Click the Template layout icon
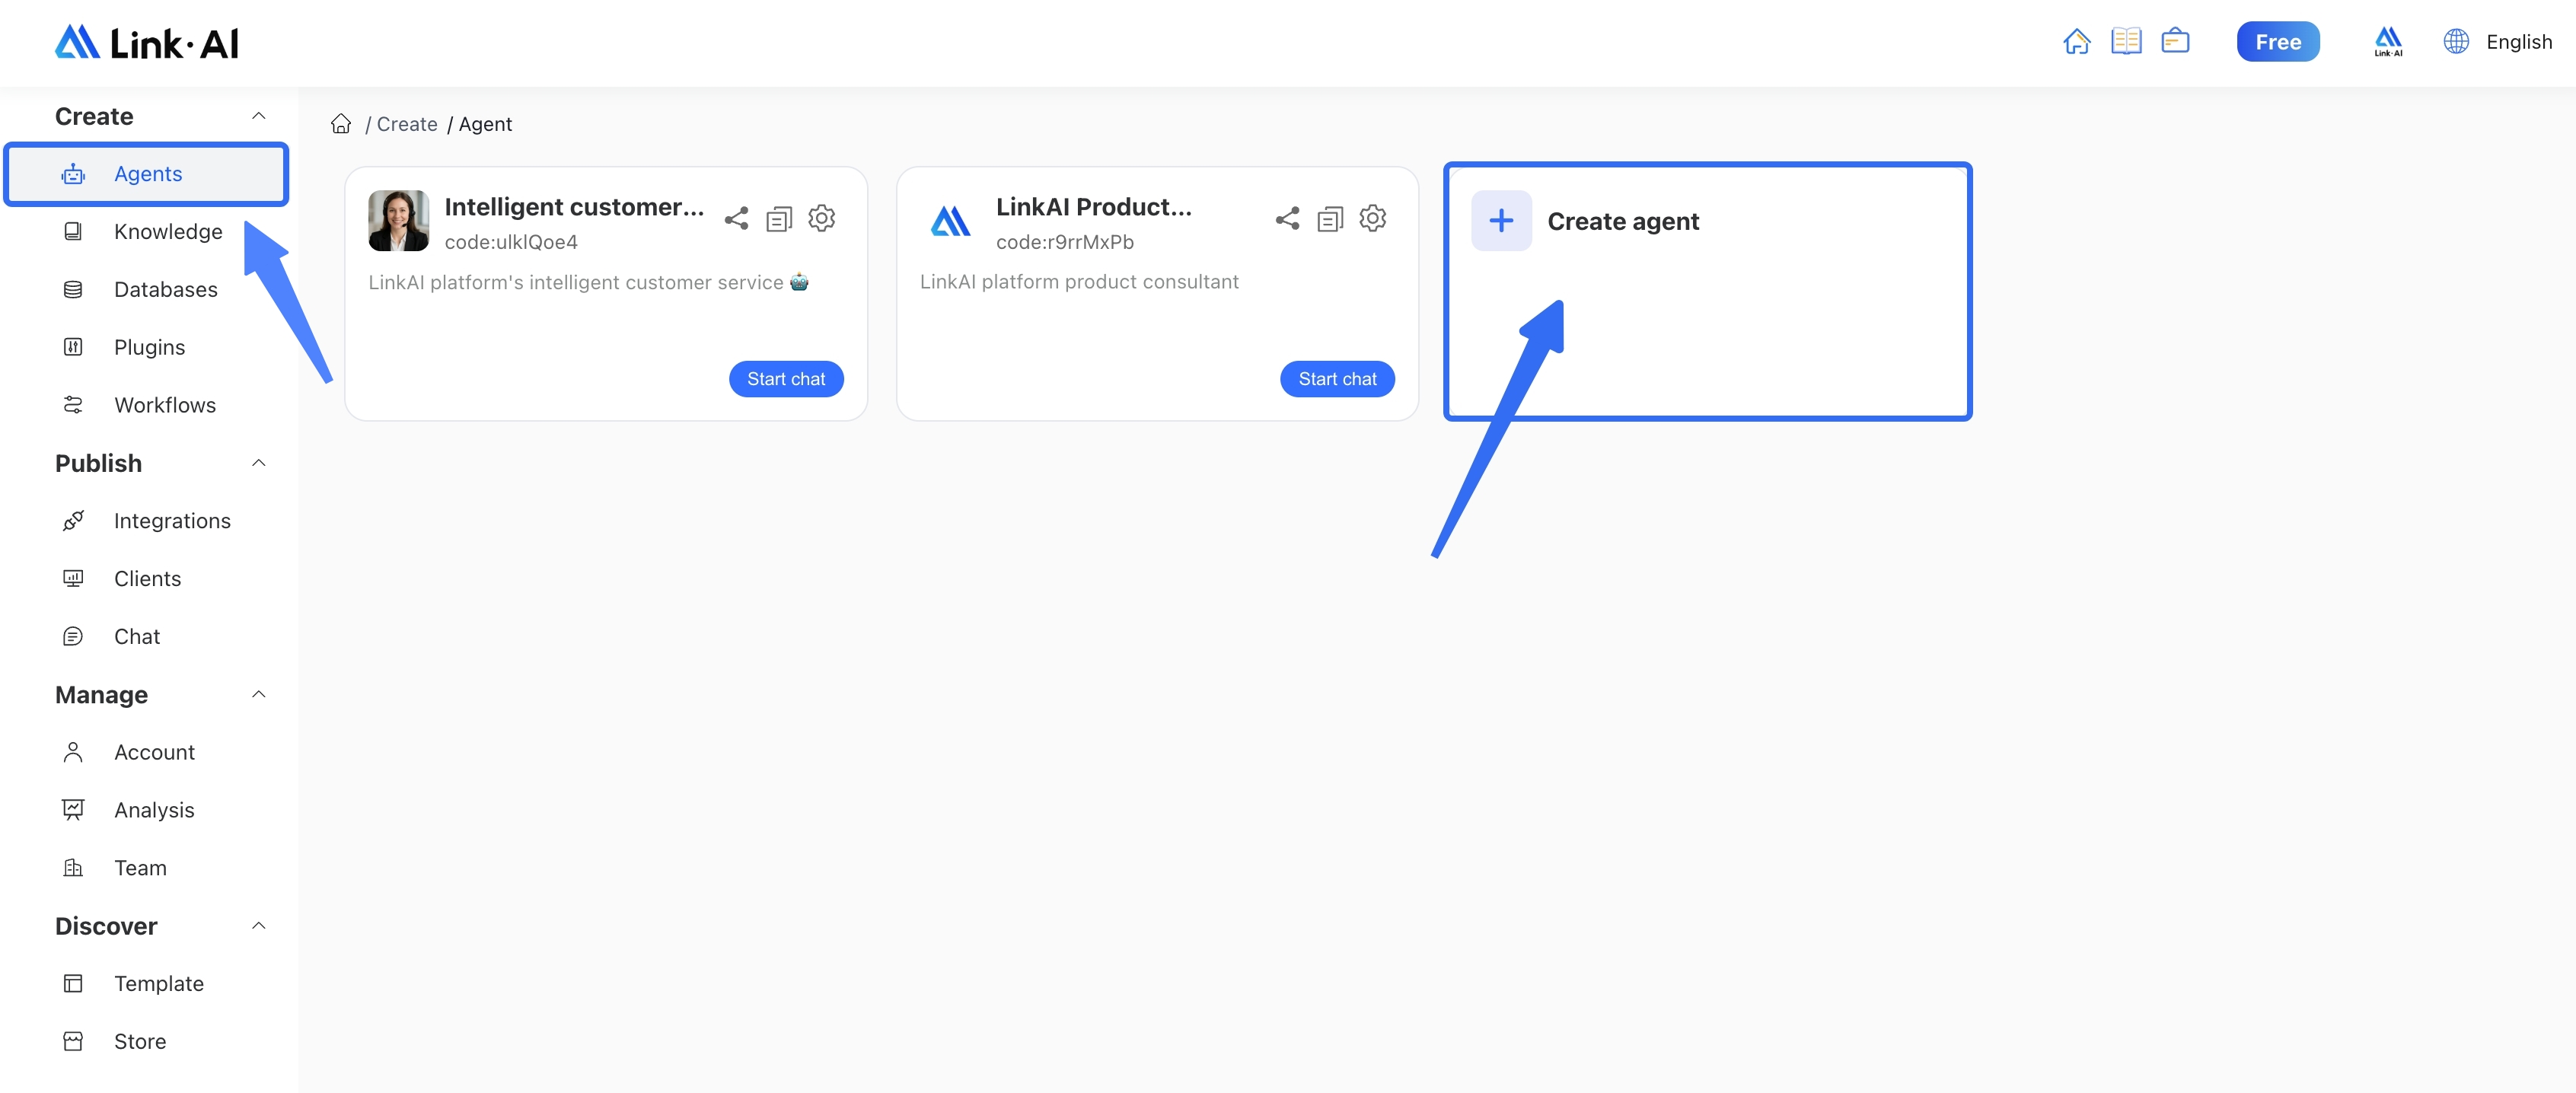This screenshot has height=1093, width=2576. (73, 984)
